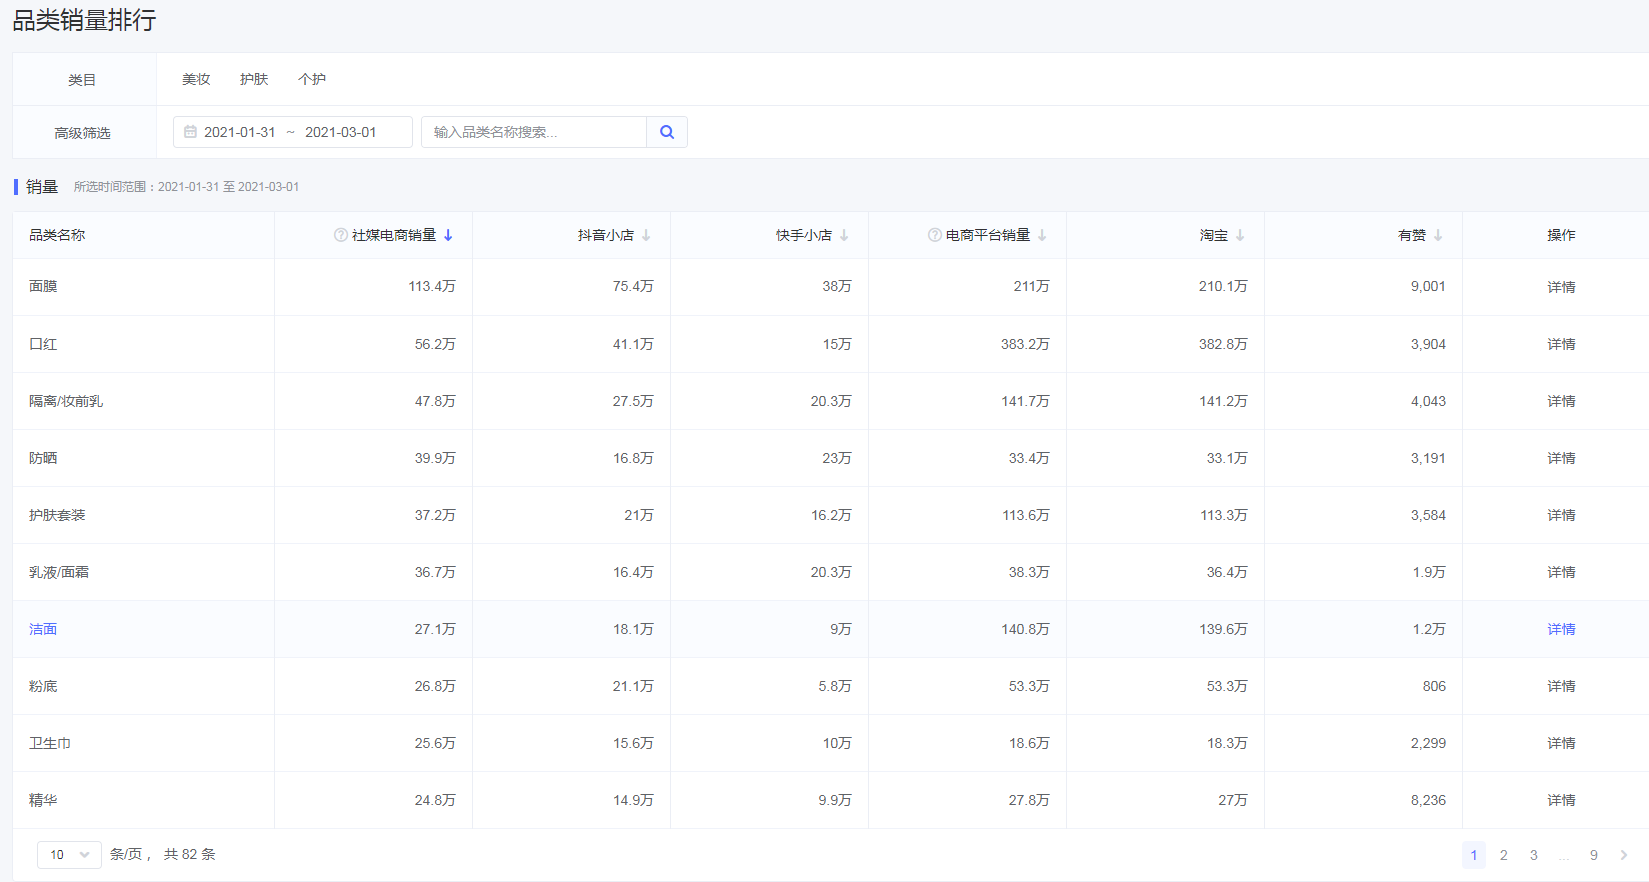Image resolution: width=1649 pixels, height=882 pixels.
Task: Click start date 2021-01-31 field
Action: [x=239, y=132]
